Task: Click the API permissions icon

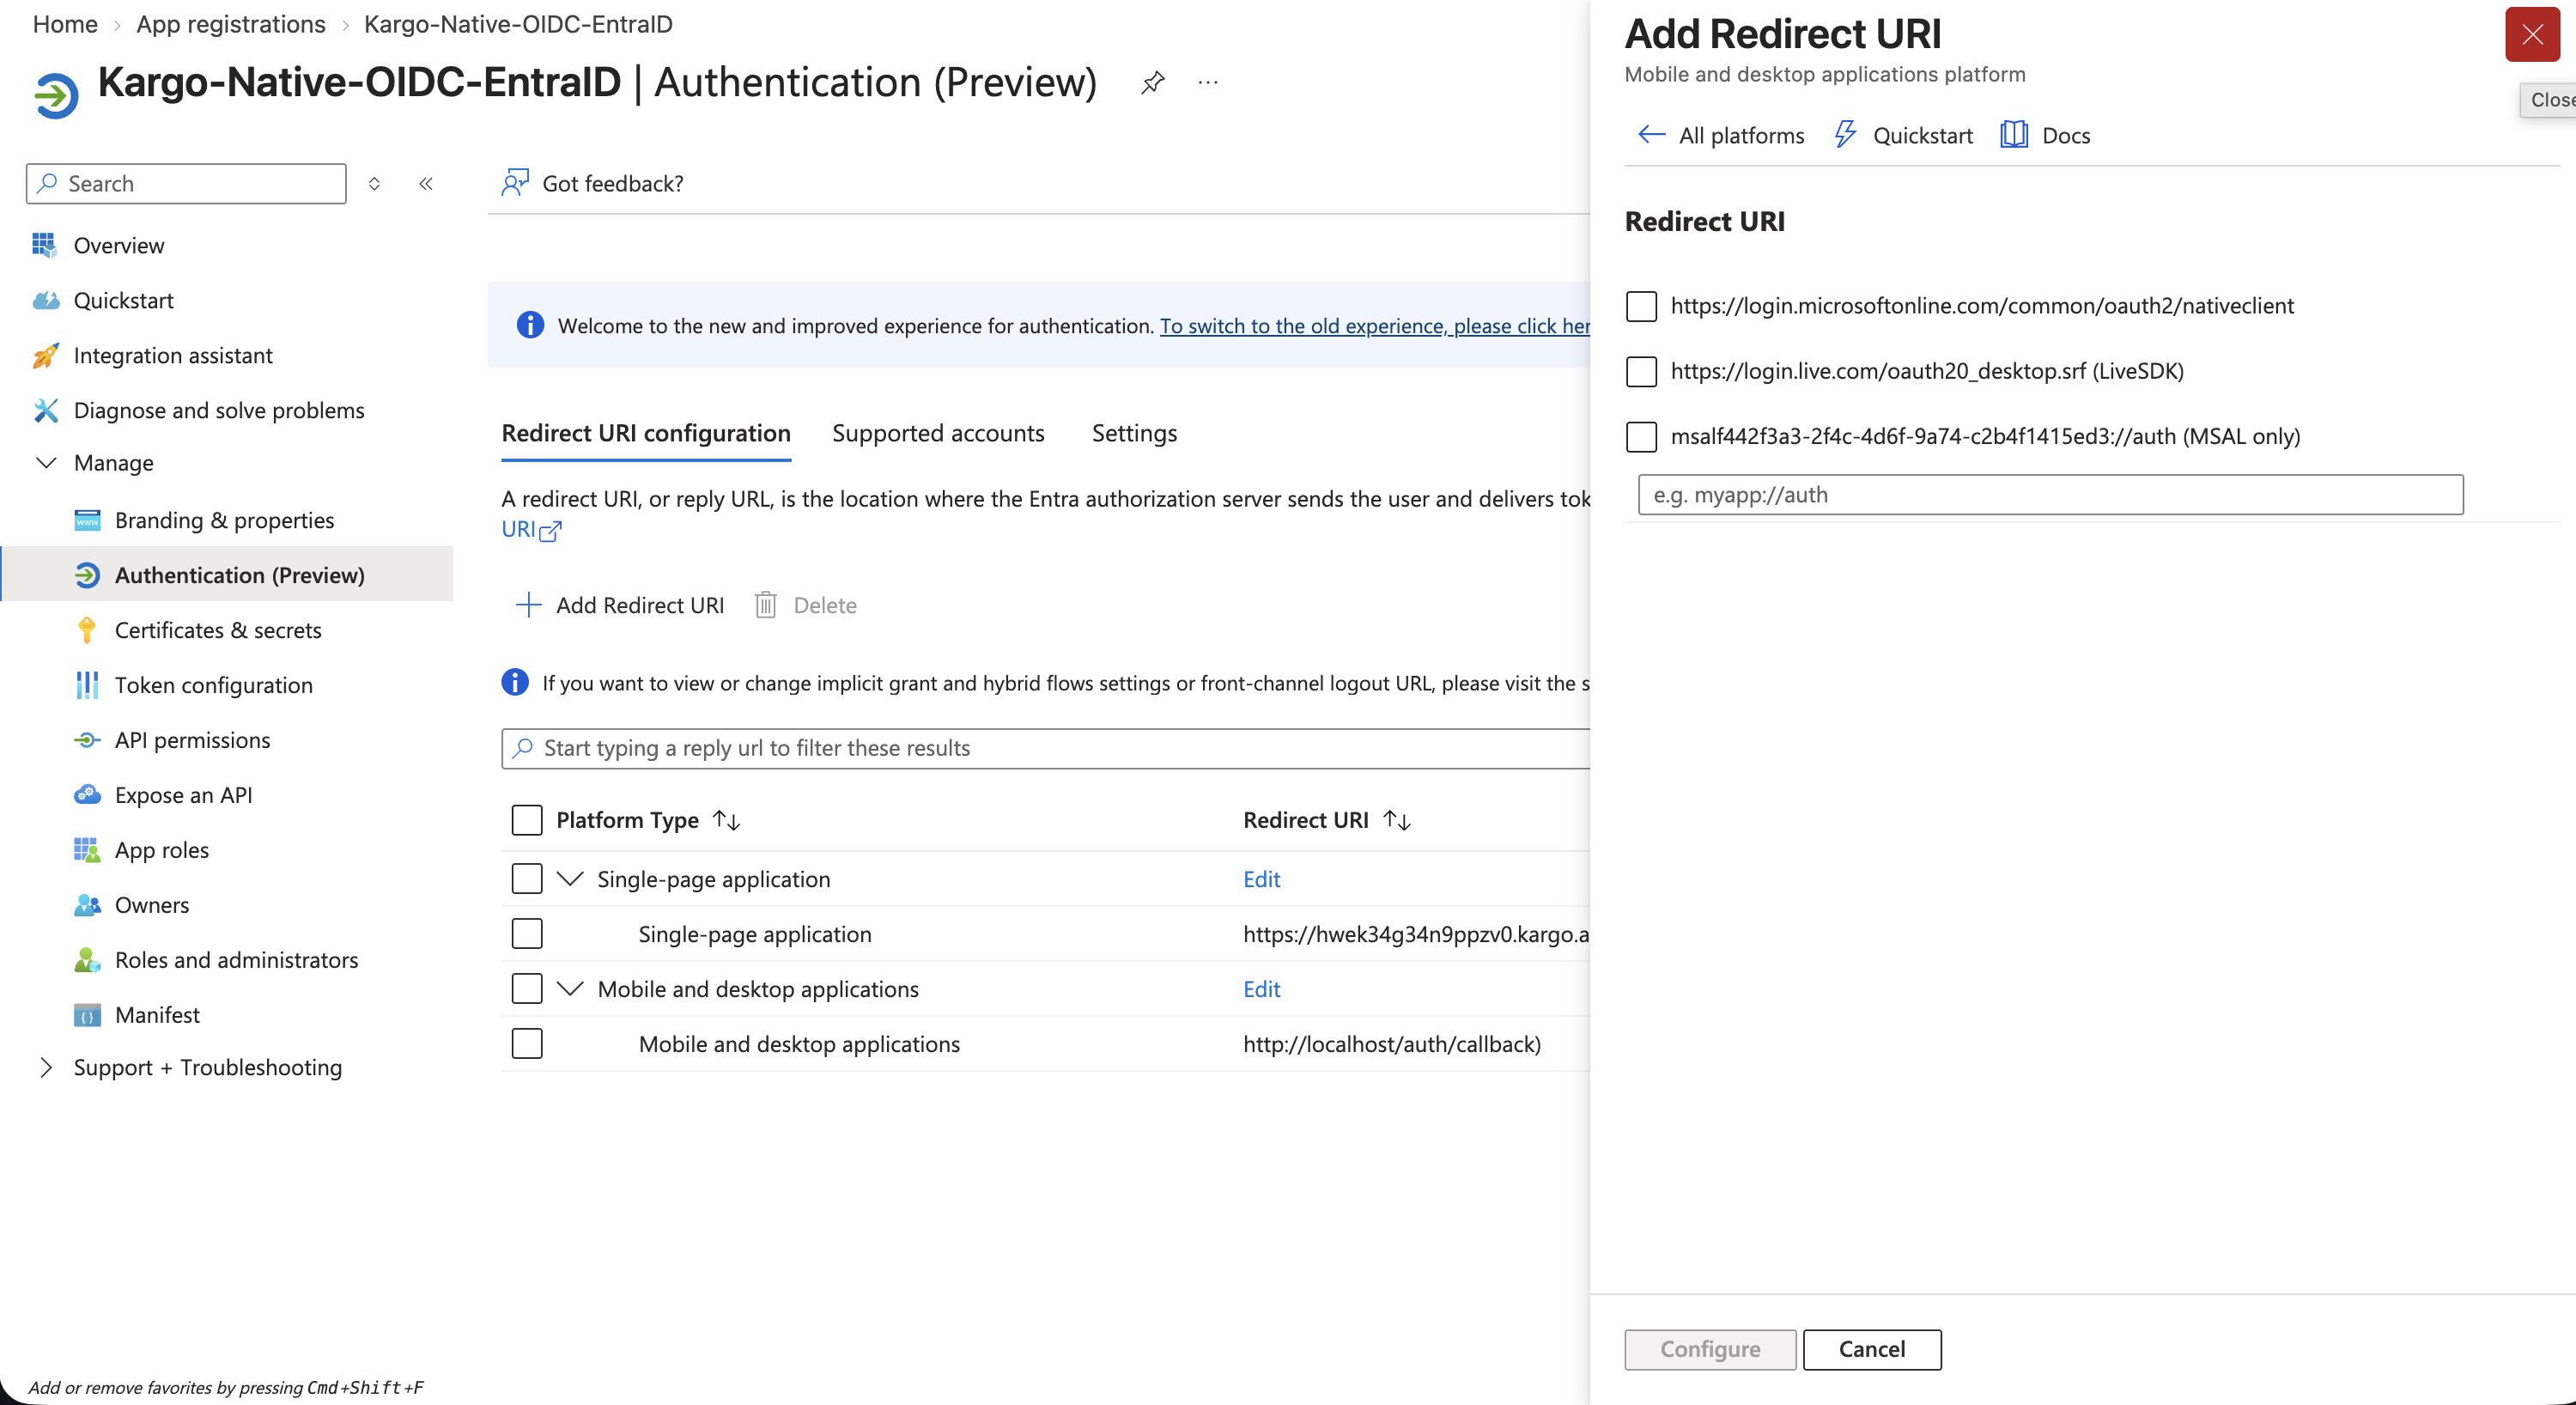Action: click(87, 740)
